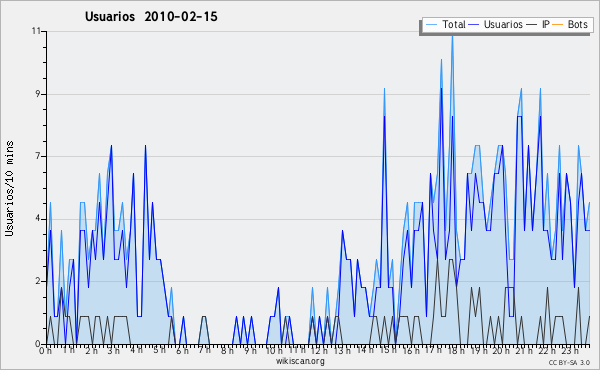This screenshot has height=370, width=600.
Task: Click the x-axis label '23 h'
Action: click(570, 350)
